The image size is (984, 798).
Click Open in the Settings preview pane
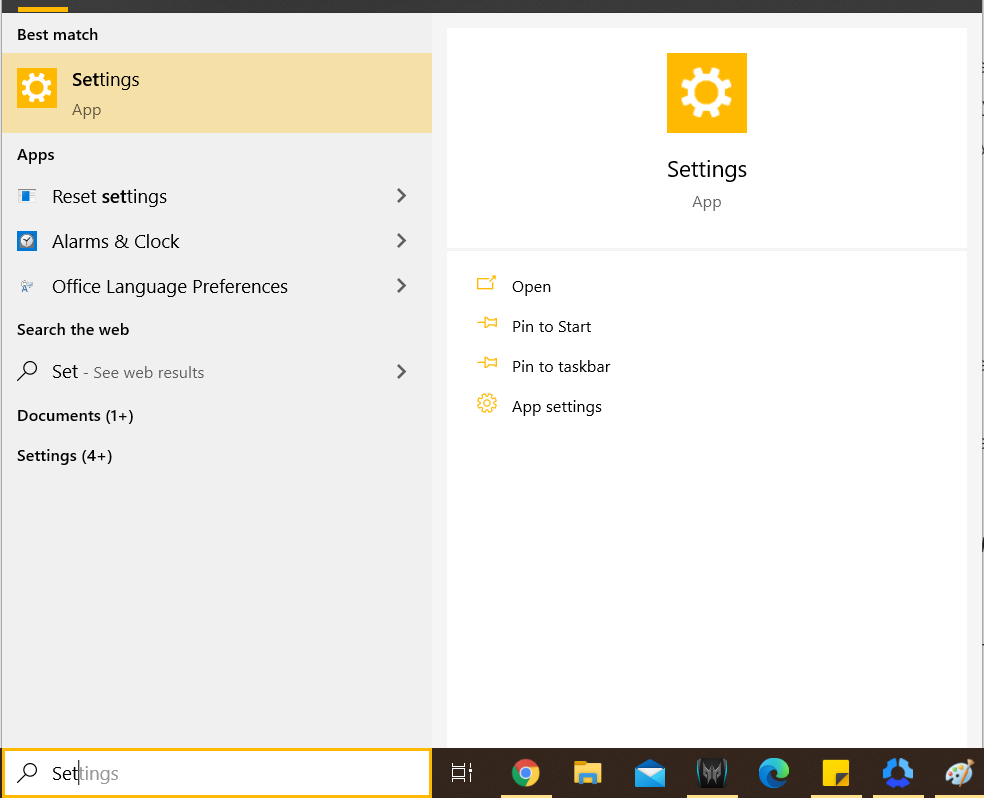click(531, 287)
